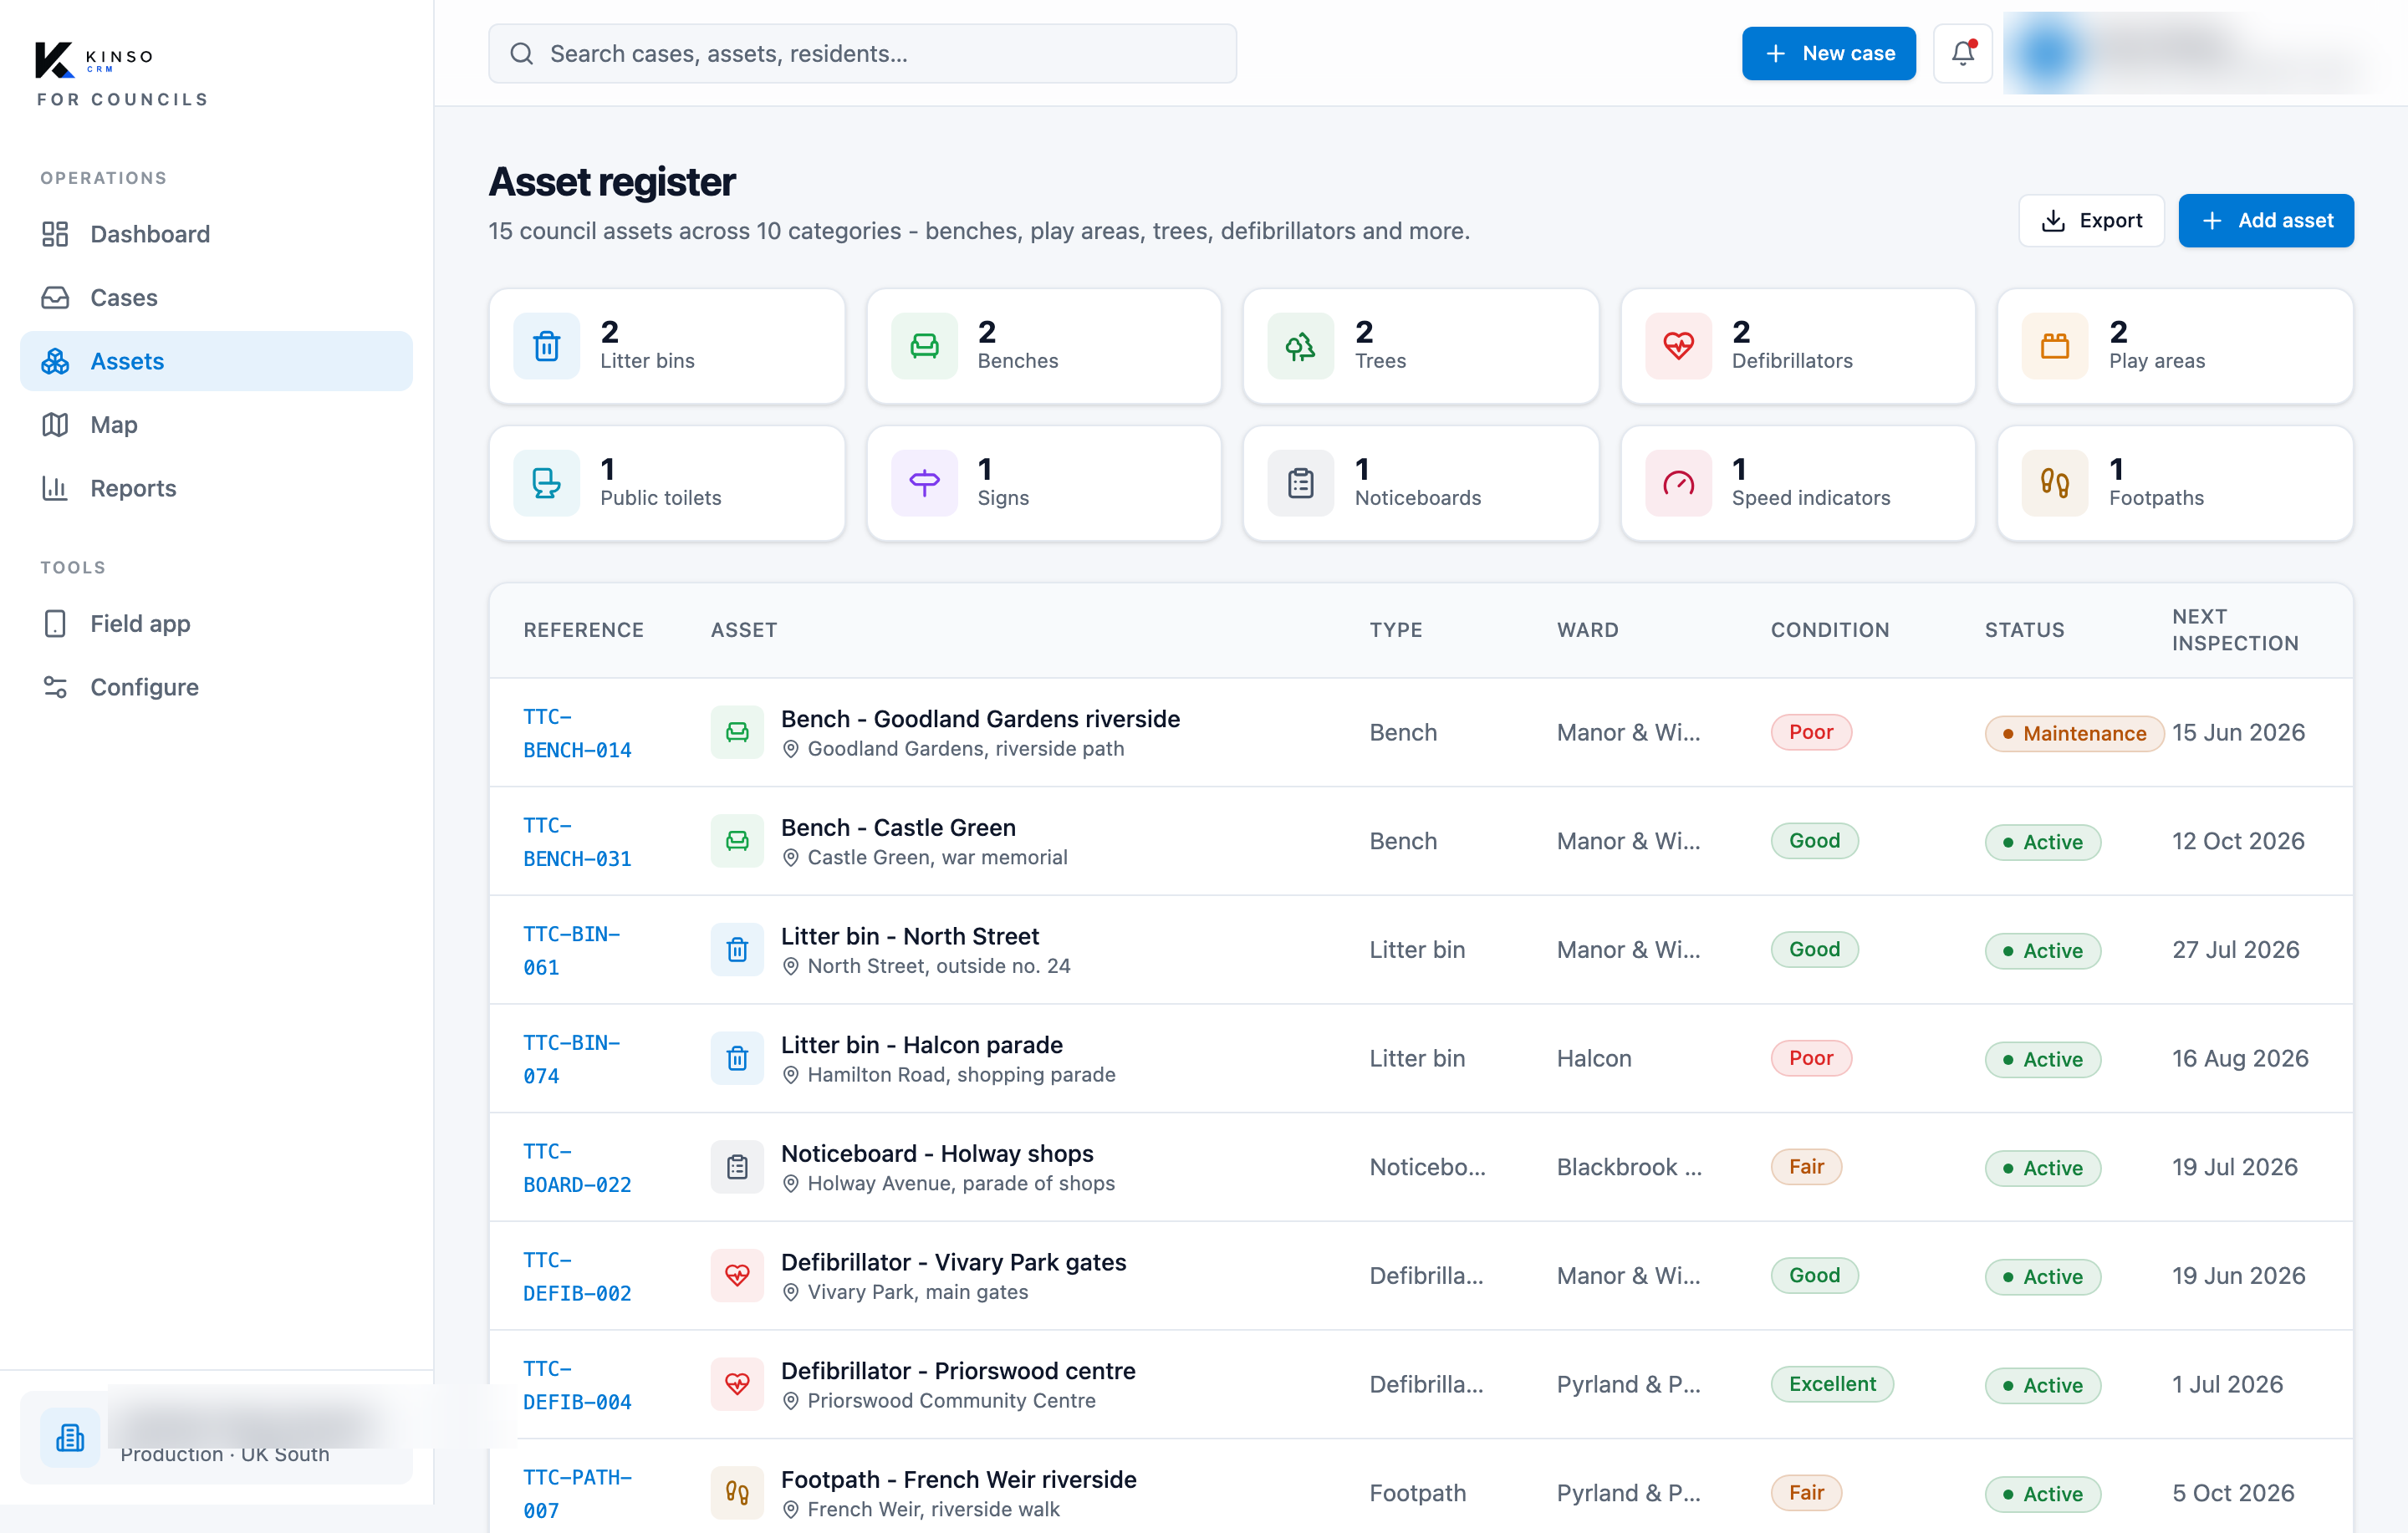The width and height of the screenshot is (2408, 1533).
Task: Click the Play areas category icon
Action: [2055, 346]
